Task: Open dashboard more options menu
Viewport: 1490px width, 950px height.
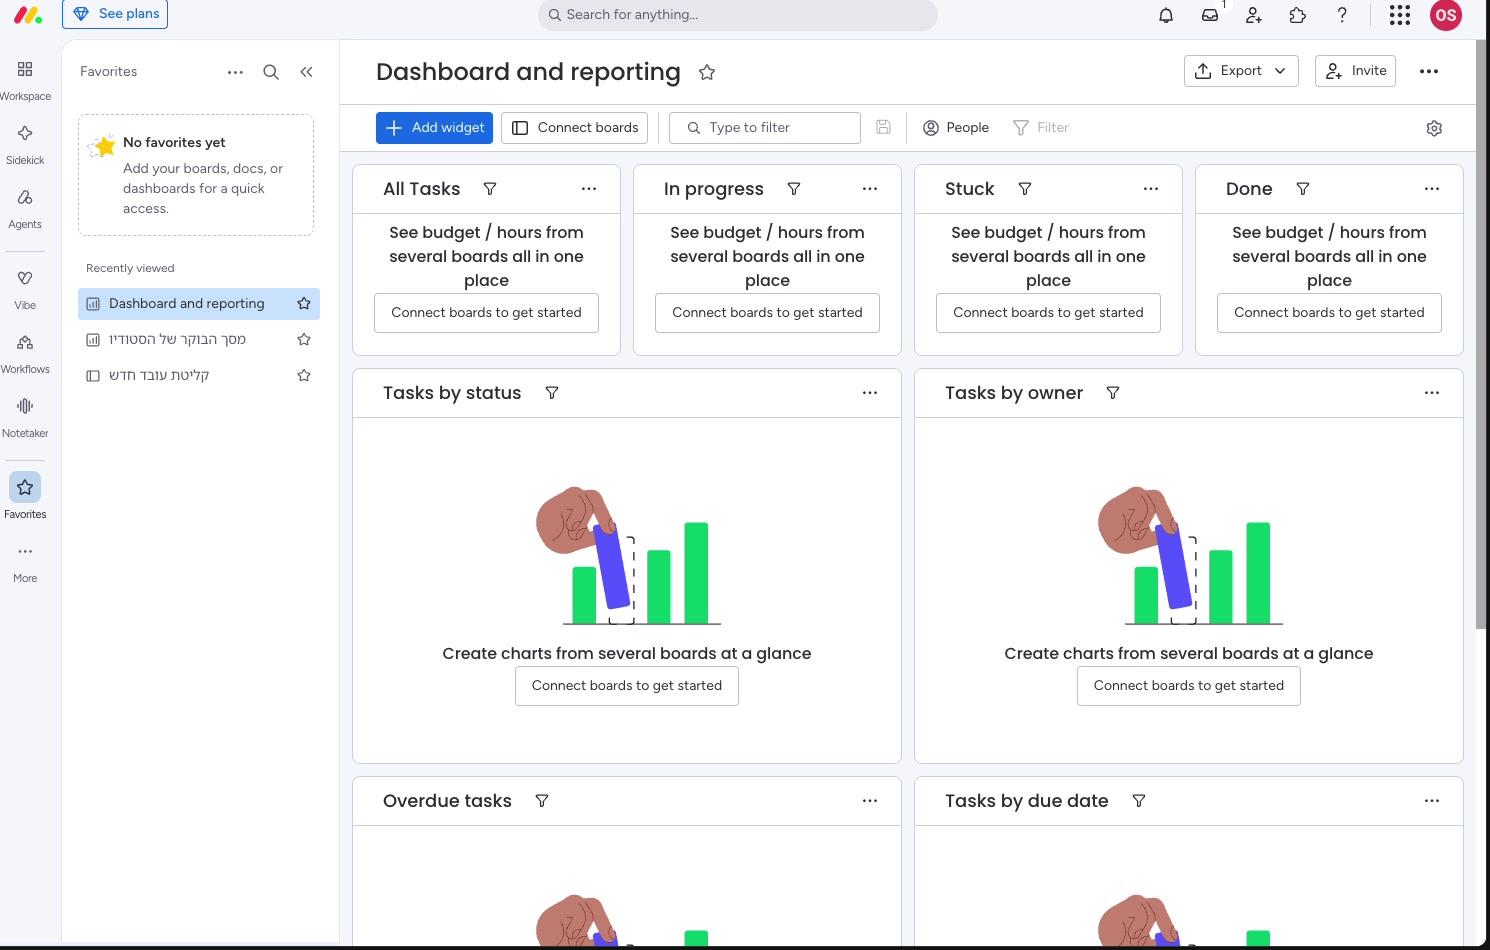Action: [x=1429, y=71]
